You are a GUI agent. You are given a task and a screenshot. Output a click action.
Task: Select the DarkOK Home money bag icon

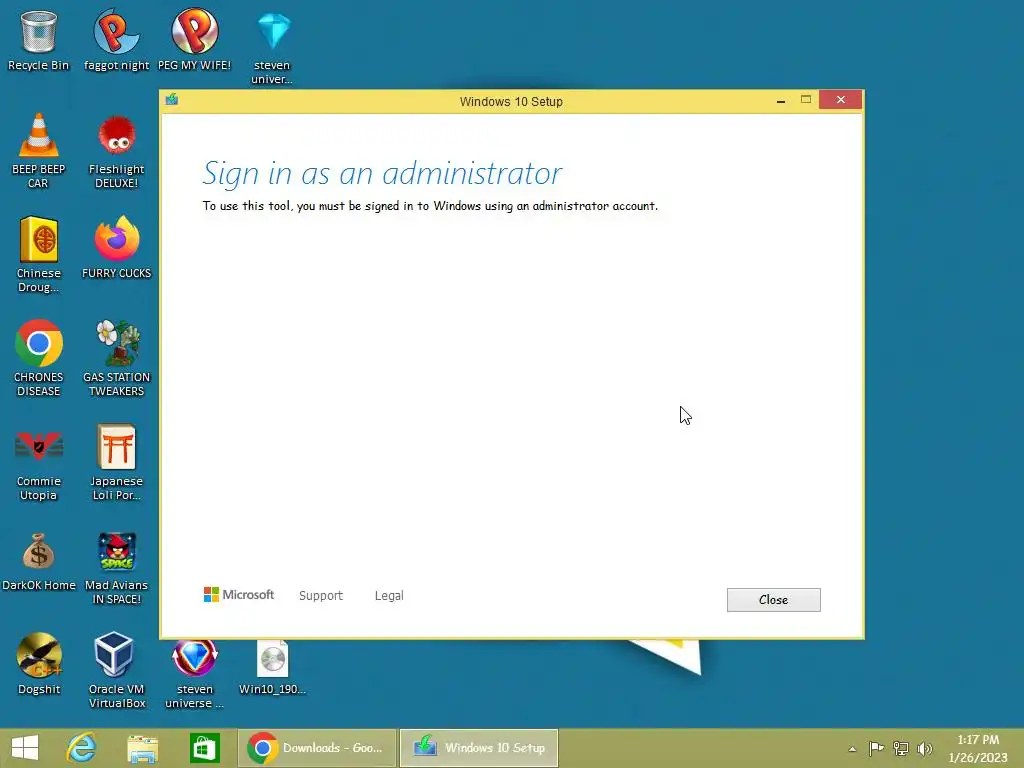click(x=39, y=560)
